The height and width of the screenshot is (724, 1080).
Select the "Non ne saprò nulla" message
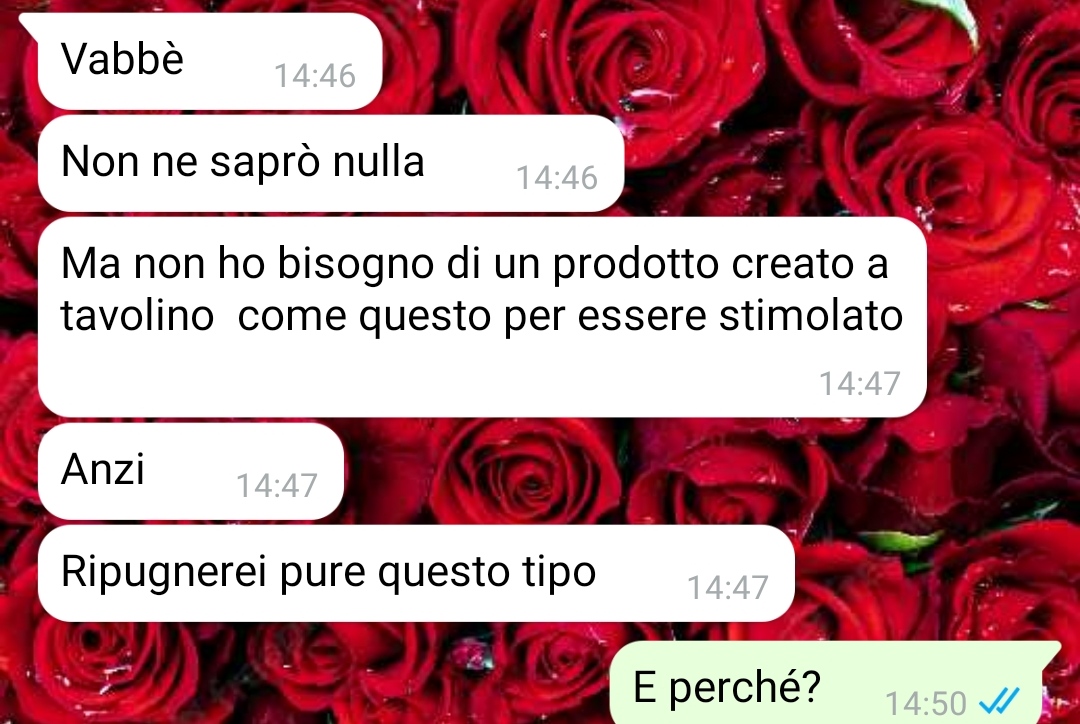click(x=331, y=163)
